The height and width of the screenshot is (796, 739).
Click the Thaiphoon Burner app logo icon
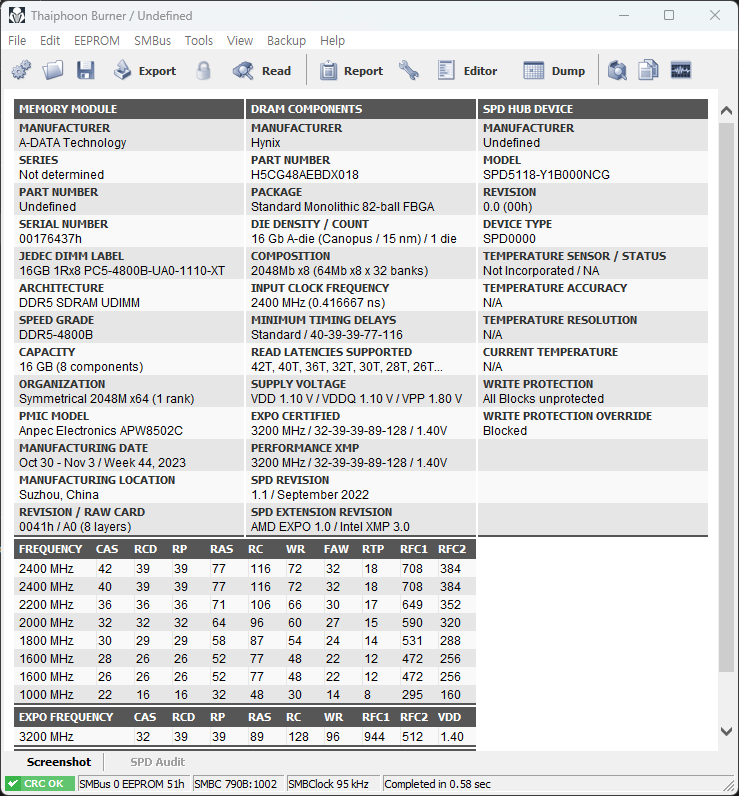[x=16, y=16]
